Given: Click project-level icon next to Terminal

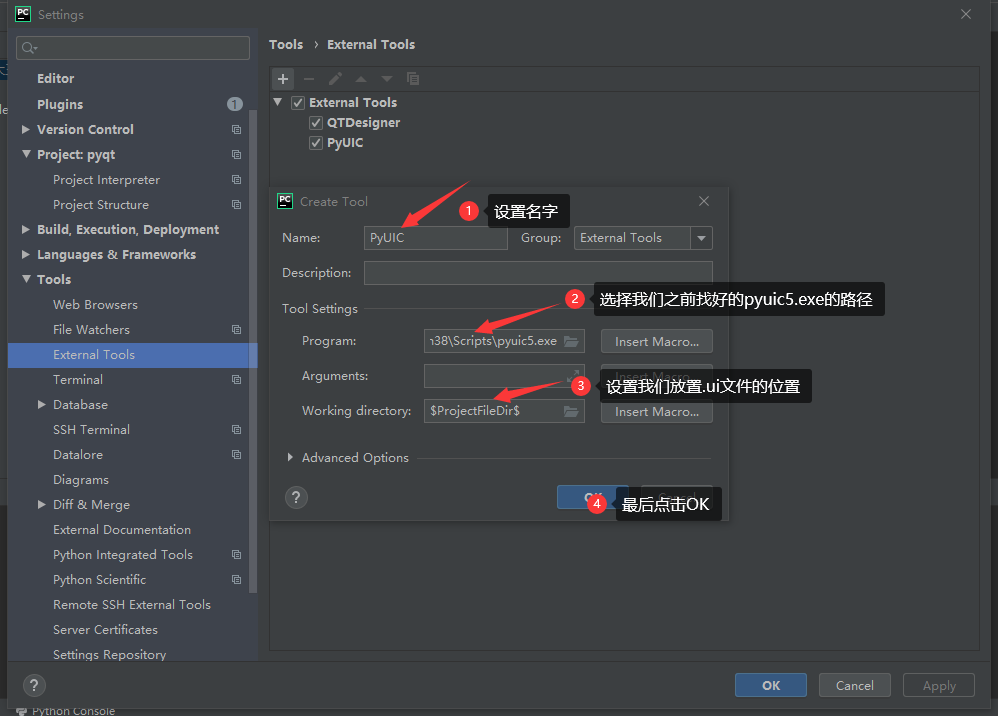Looking at the screenshot, I should [236, 379].
